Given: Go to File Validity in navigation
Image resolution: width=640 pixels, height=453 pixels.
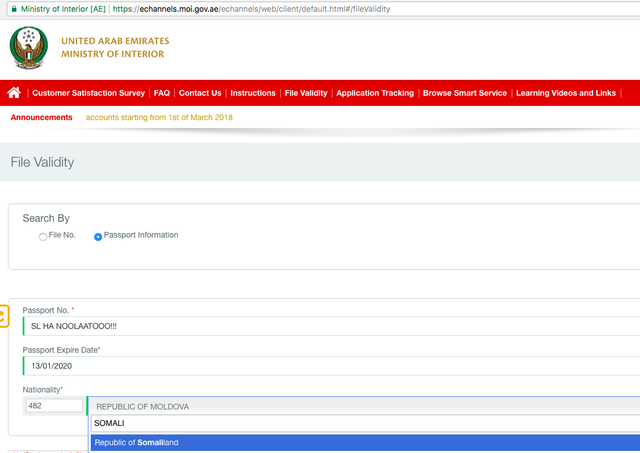Looking at the screenshot, I should (306, 93).
